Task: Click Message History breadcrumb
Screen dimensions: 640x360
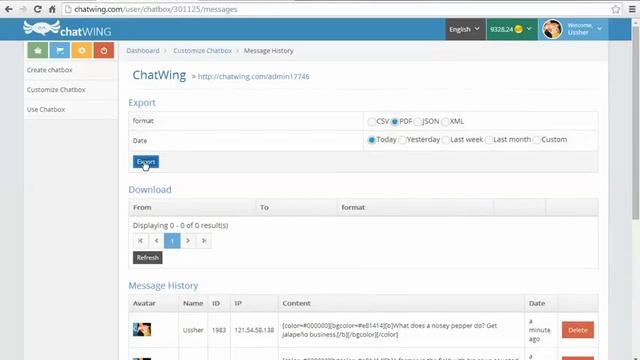Action: click(x=269, y=51)
